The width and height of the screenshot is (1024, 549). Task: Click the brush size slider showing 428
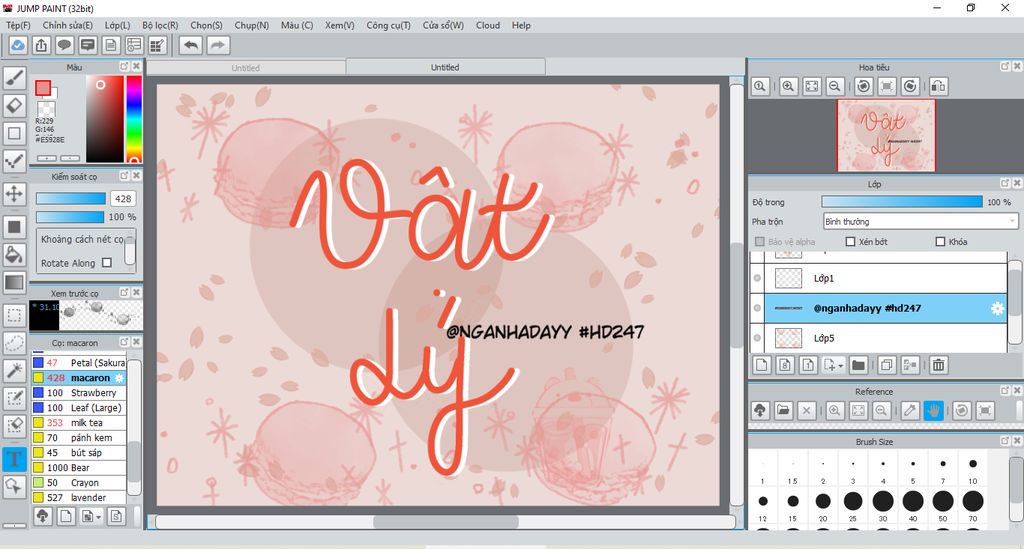[71, 198]
